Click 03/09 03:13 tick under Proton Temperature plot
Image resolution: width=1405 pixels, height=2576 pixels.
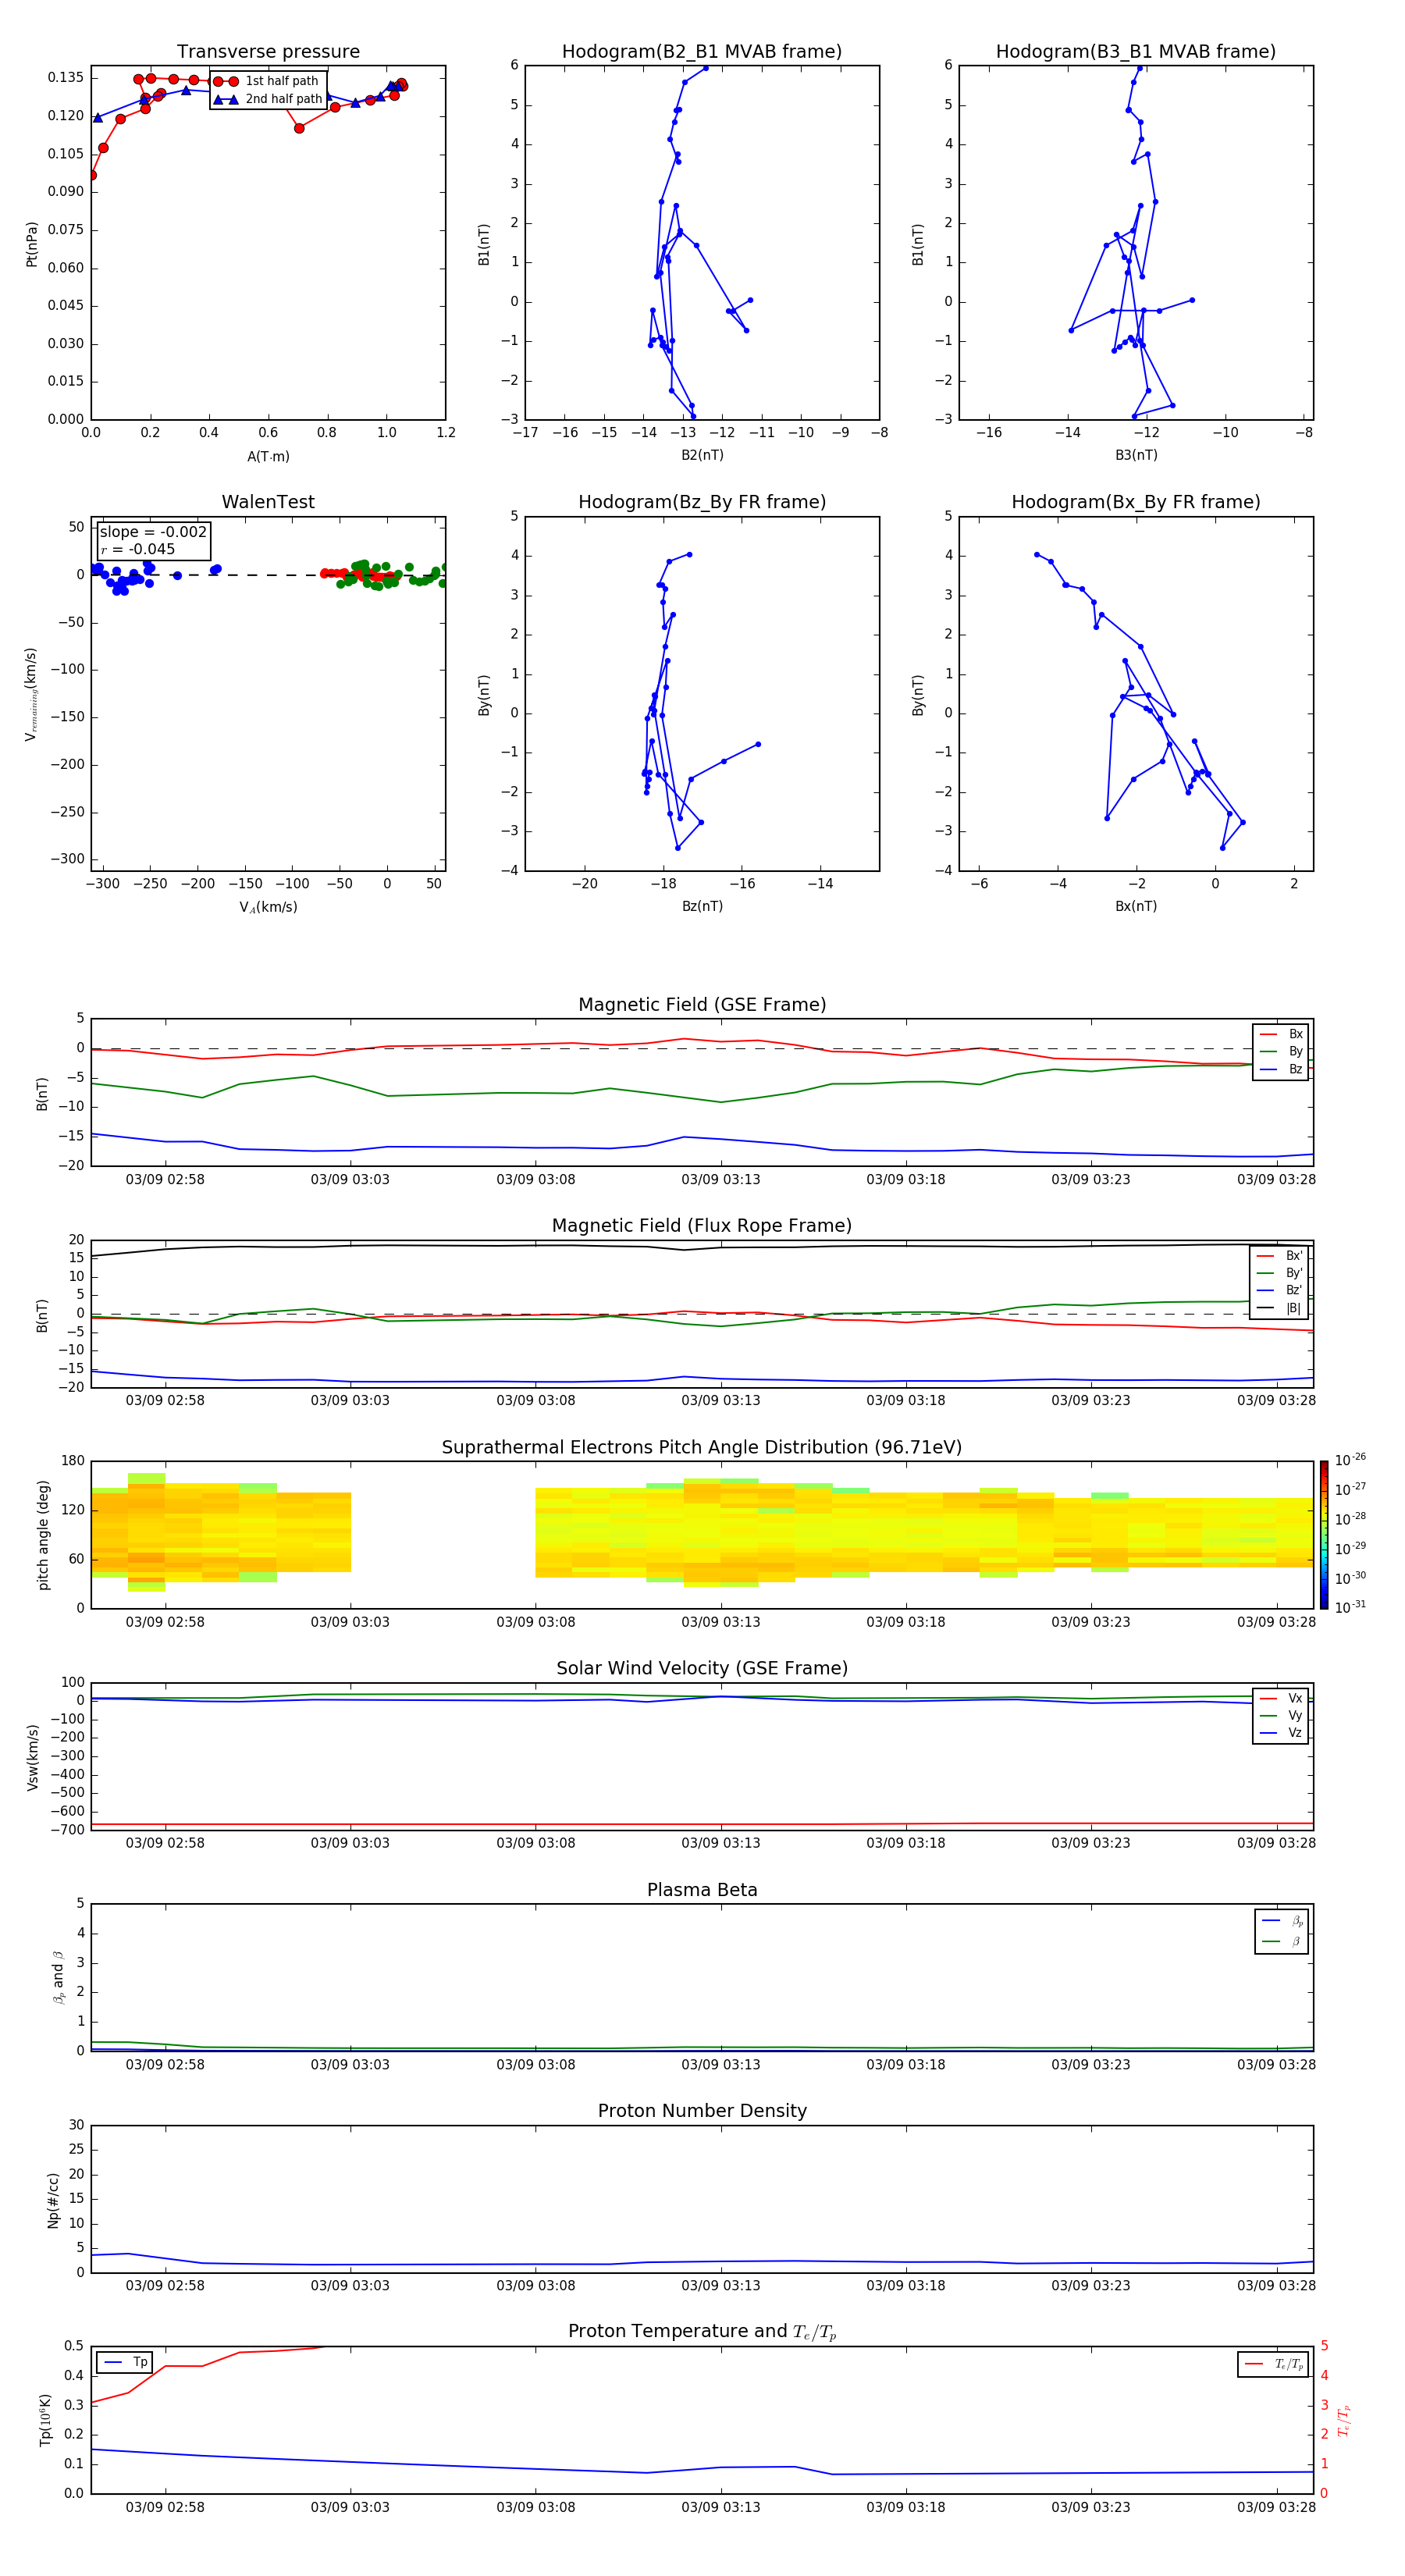[x=720, y=2507]
